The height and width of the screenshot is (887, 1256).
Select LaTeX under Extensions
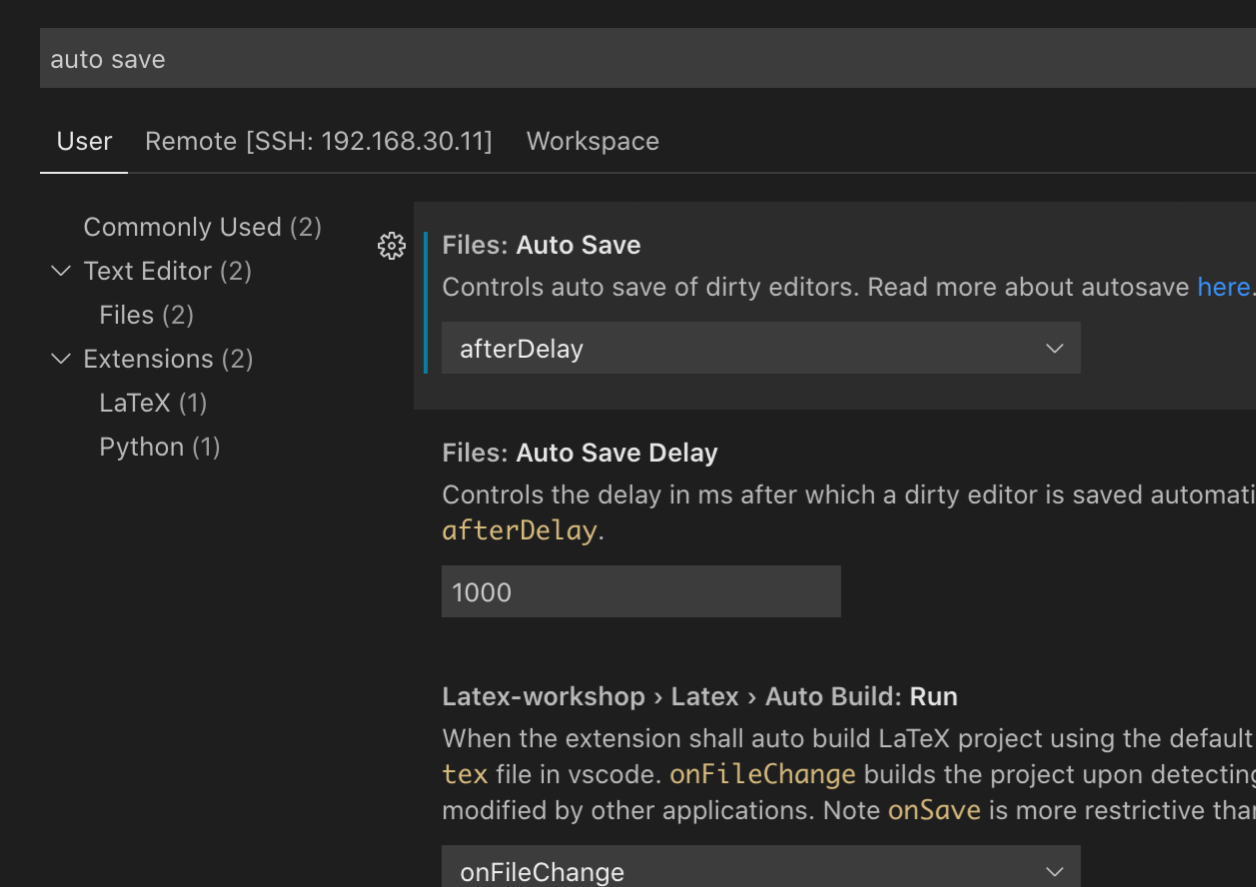(x=152, y=403)
